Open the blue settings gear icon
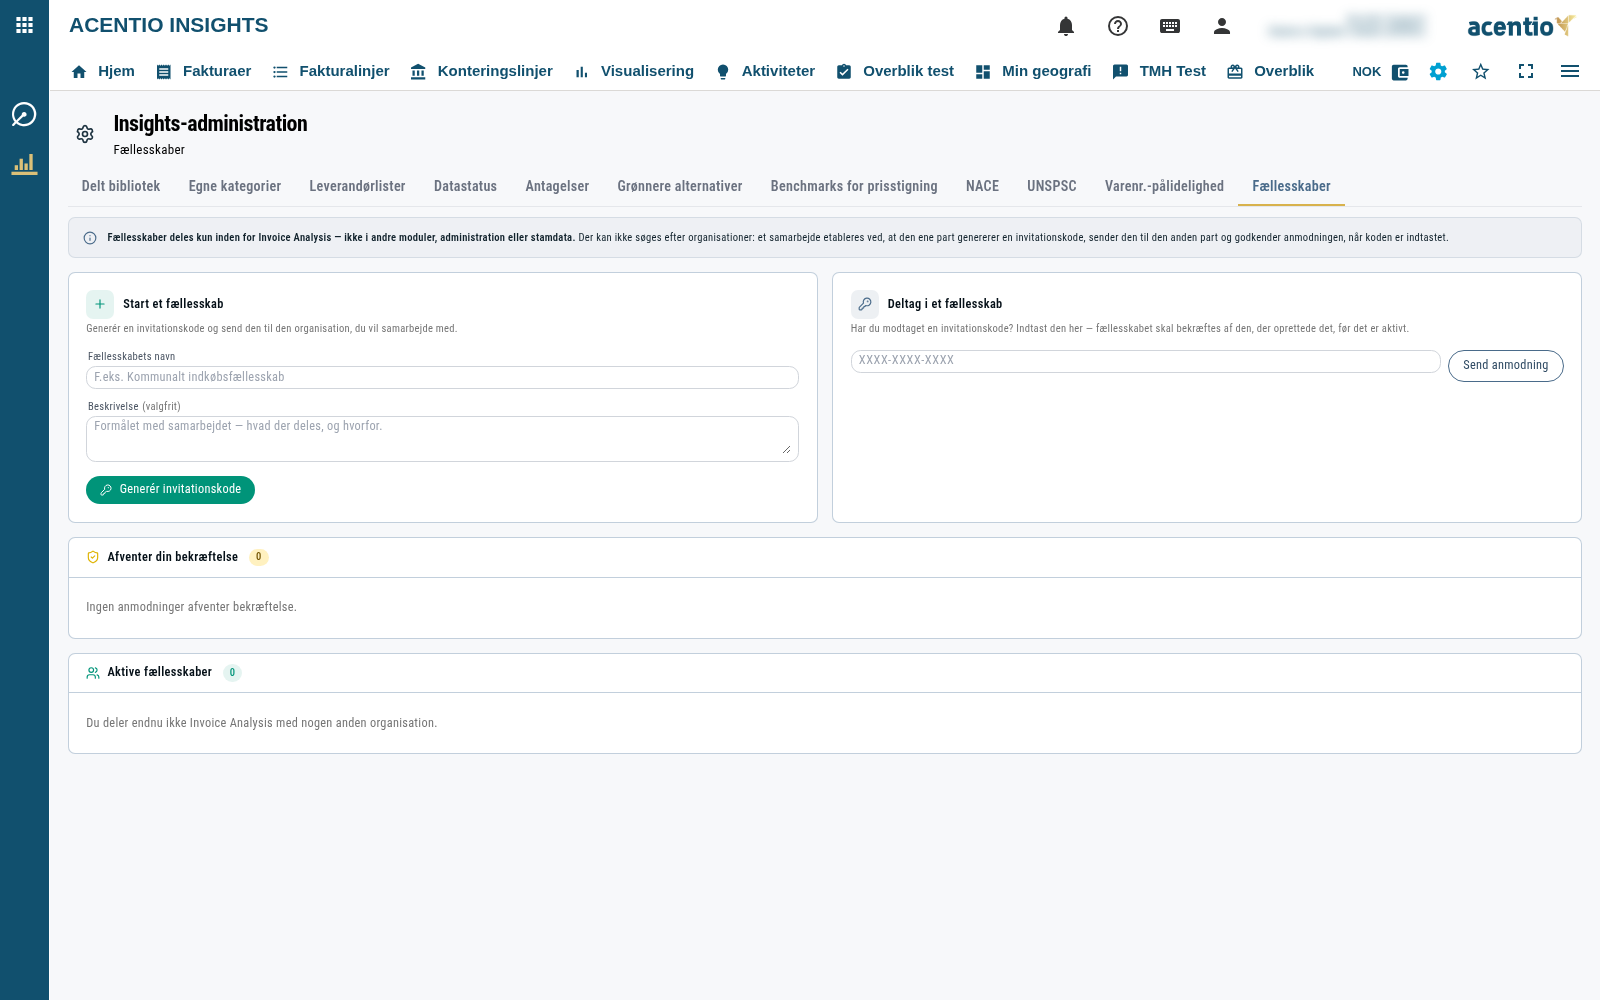1600x1000 pixels. [1438, 72]
